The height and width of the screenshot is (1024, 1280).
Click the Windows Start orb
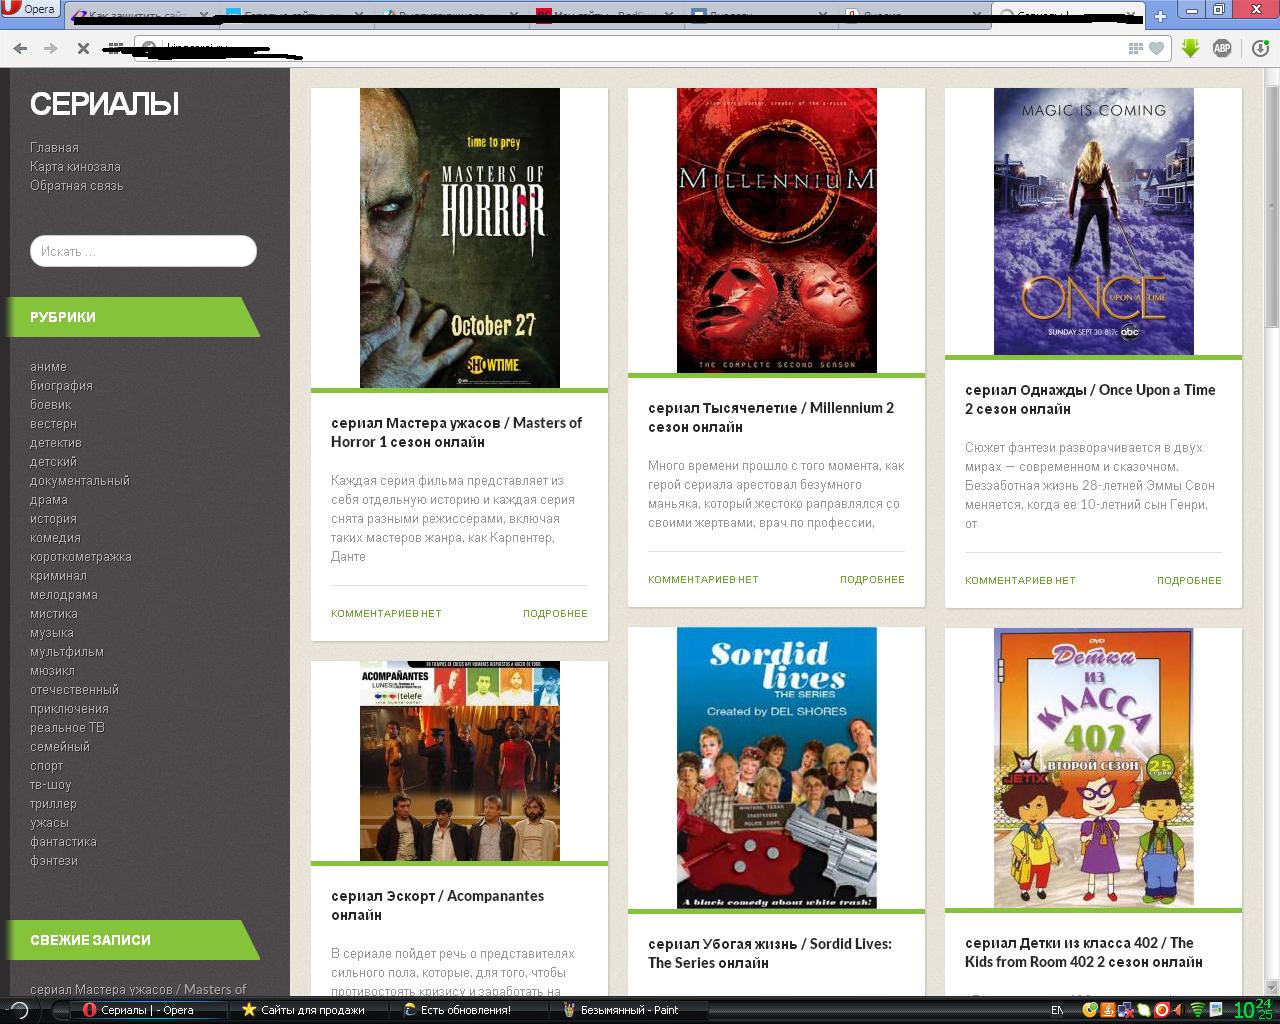click(x=18, y=1010)
